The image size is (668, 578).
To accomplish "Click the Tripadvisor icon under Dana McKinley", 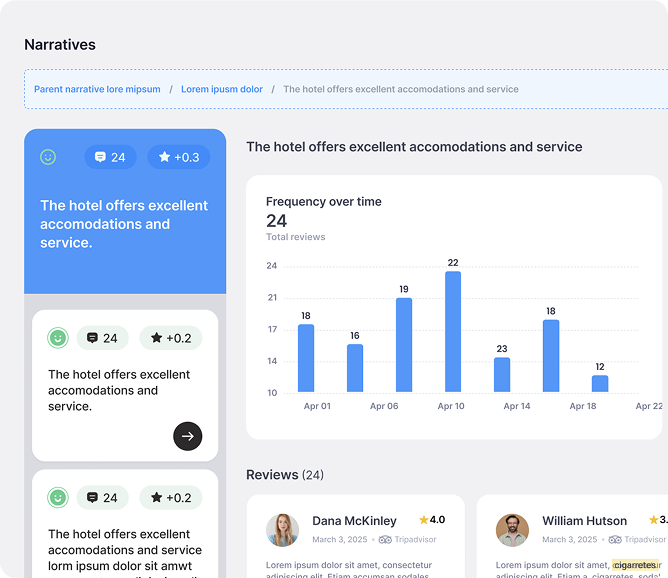I will [385, 540].
